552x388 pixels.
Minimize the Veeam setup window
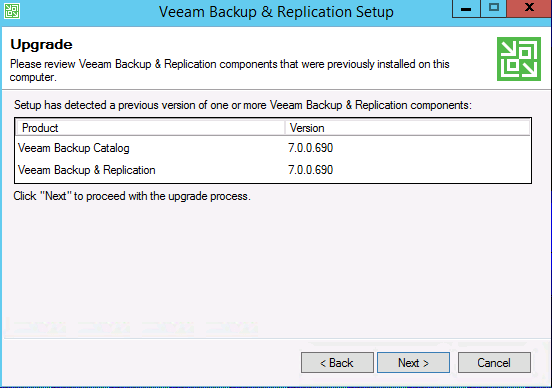(466, 8)
